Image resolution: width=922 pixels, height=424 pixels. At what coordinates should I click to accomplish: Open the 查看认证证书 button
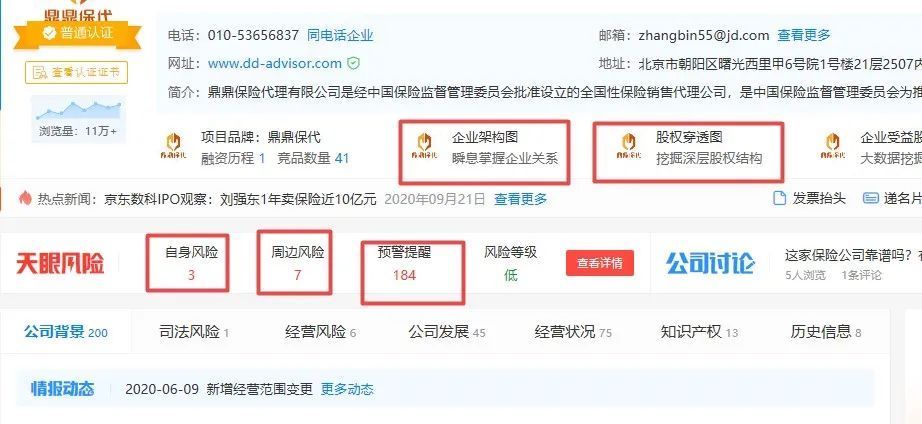point(76,72)
